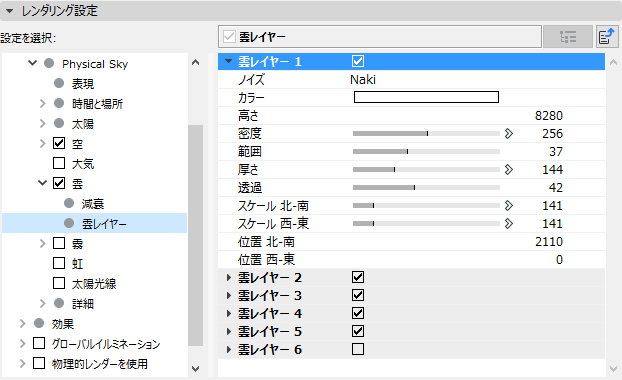622x380 pixels.
Task: Expand the 空 node chevron
Action: (42, 143)
